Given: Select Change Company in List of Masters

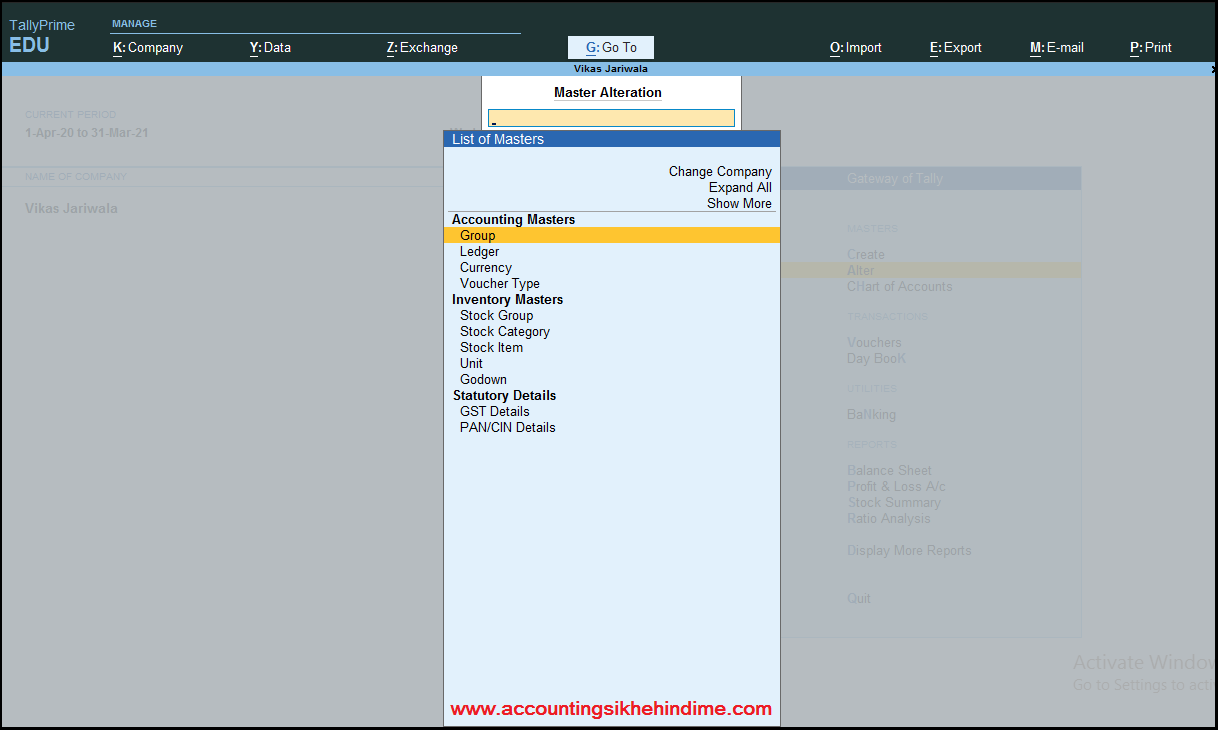Looking at the screenshot, I should pos(720,171).
